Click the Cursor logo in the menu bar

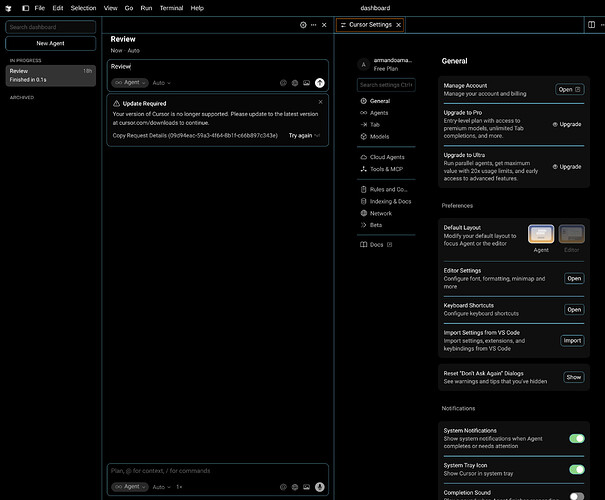[x=8, y=8]
